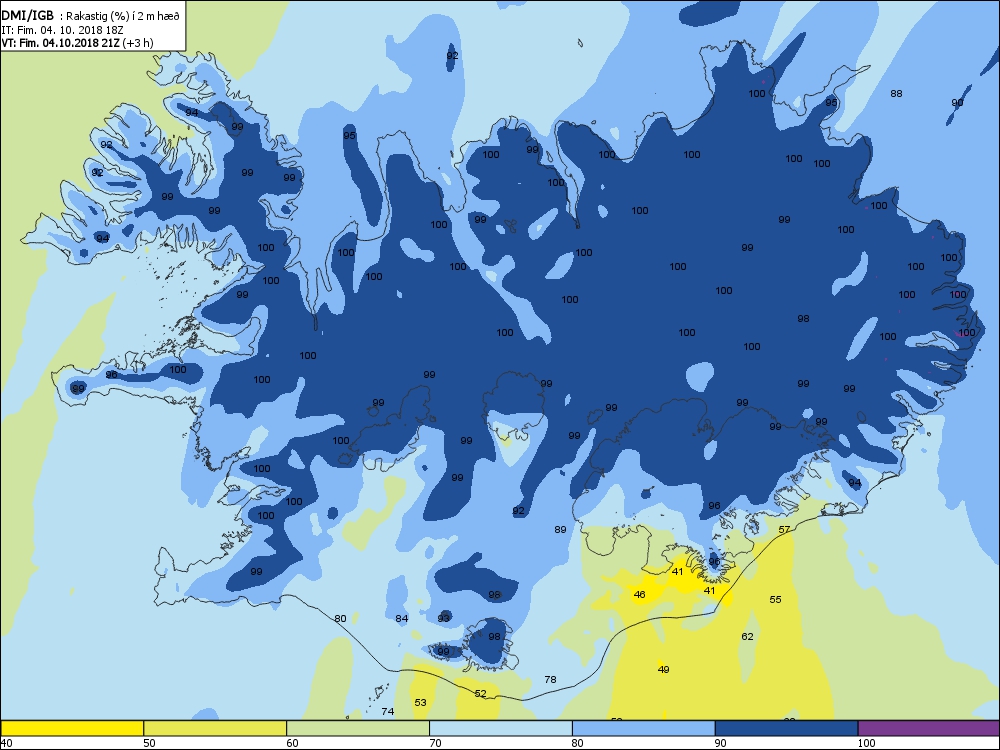Viewport: 1000px width, 750px height.
Task: Click the humidity value '53' on the map
Action: 420,703
